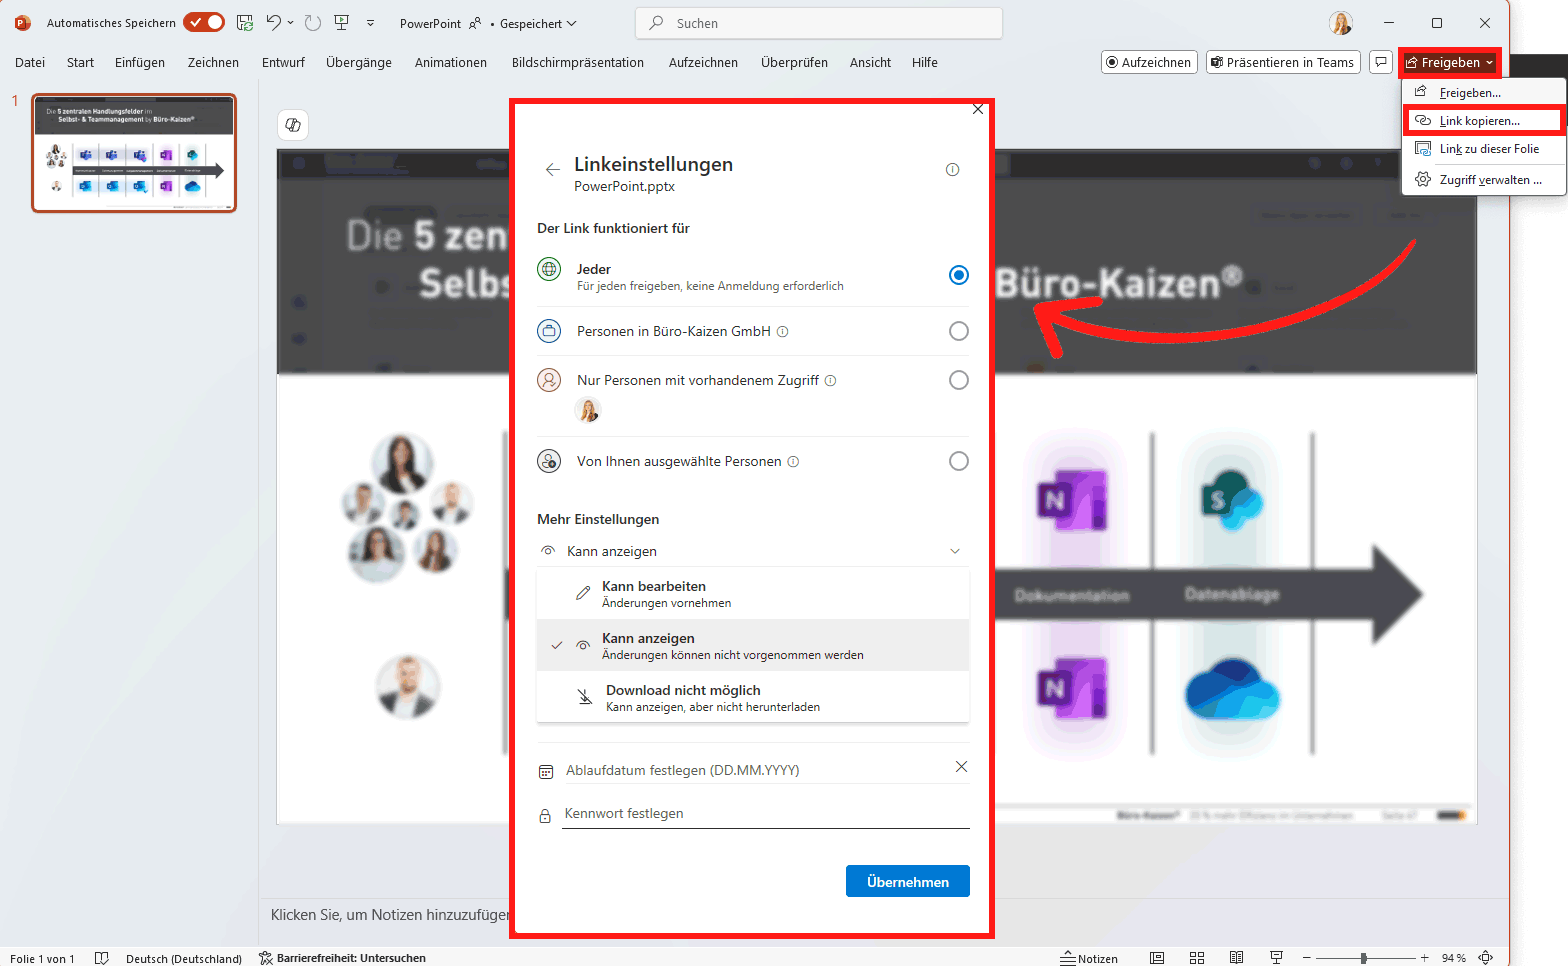
Task: Click the Freigeben share button
Action: 1449,62
